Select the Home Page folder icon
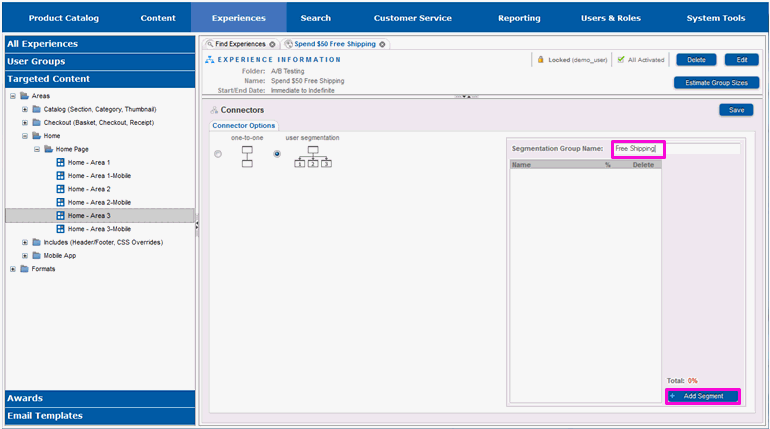Viewport: 770px width, 429px height. [x=48, y=149]
